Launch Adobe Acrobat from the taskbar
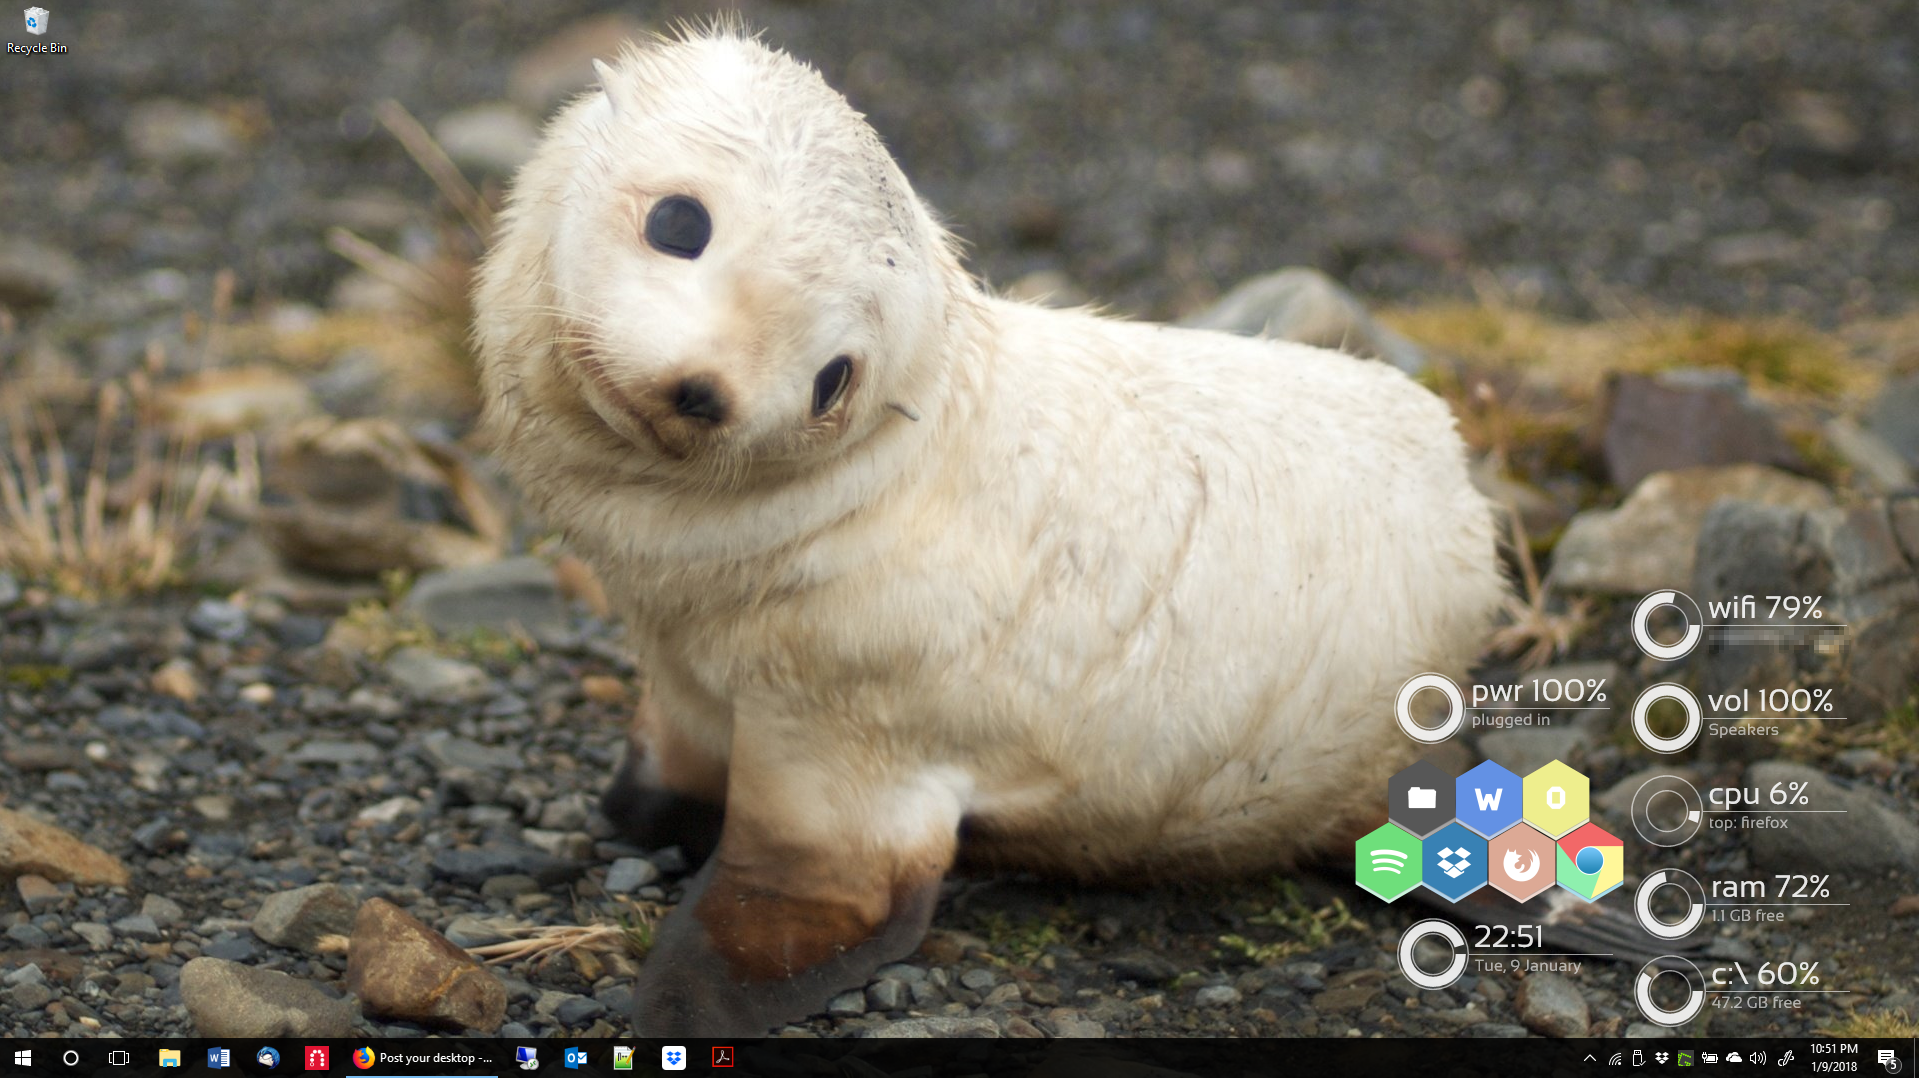 722,1058
